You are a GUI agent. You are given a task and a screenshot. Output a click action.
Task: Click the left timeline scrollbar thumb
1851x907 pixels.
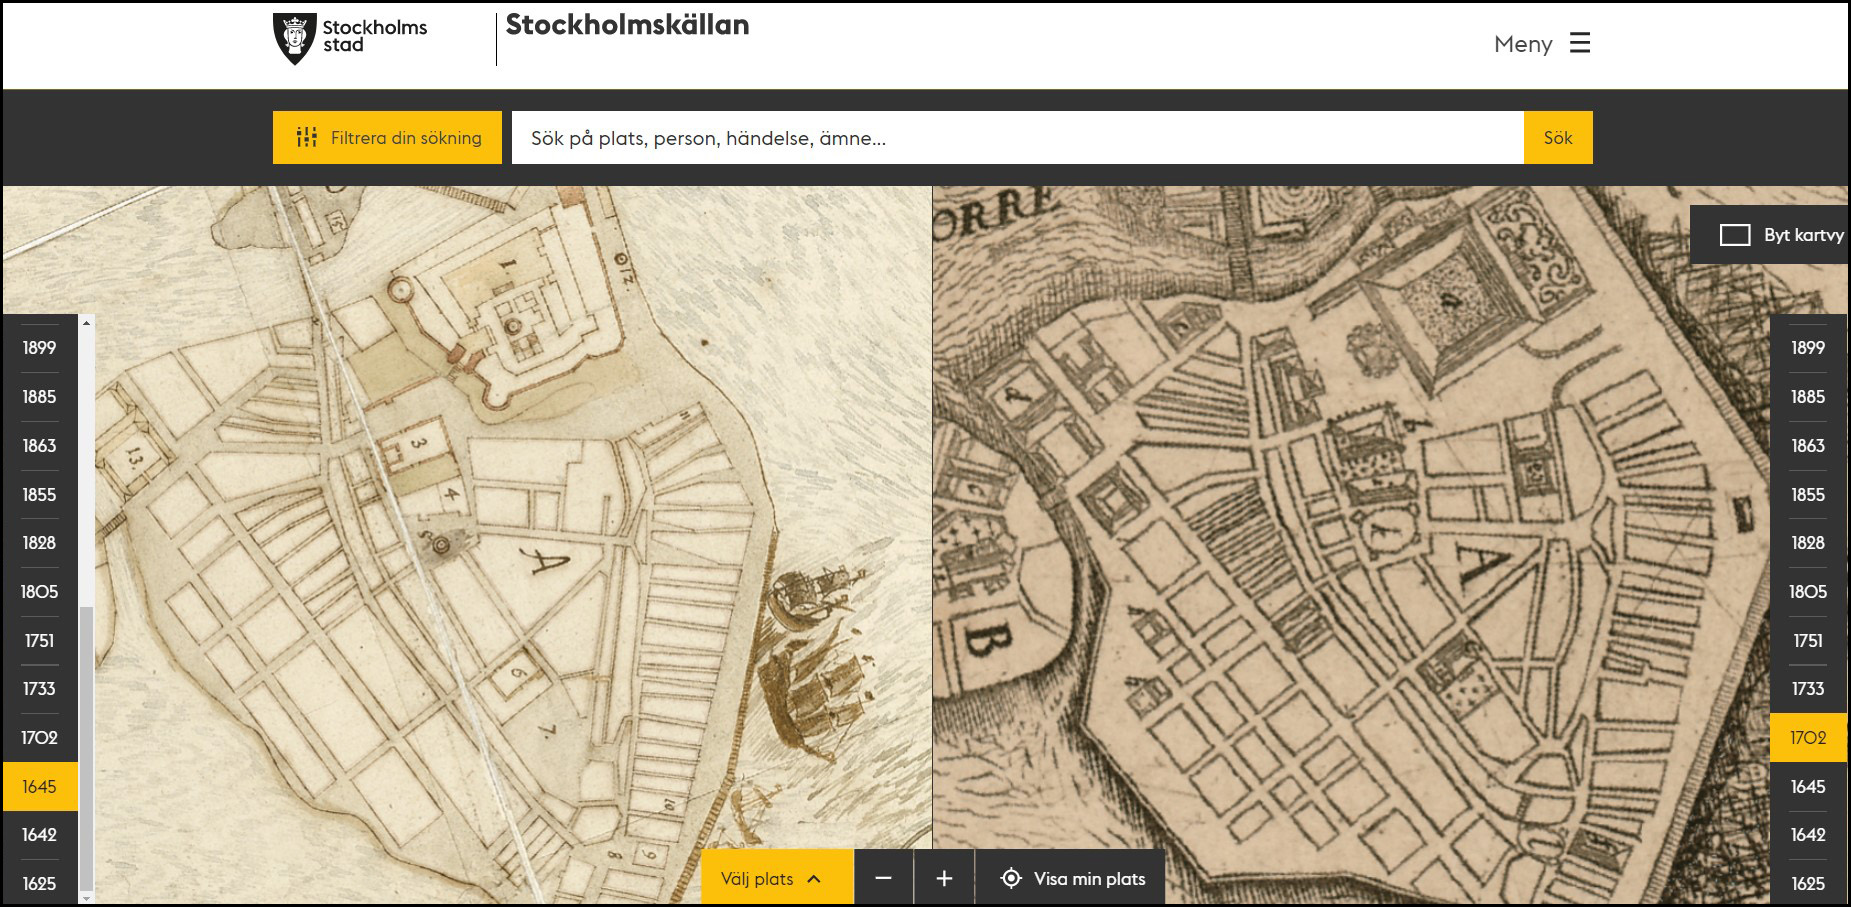pyautogui.click(x=86, y=748)
